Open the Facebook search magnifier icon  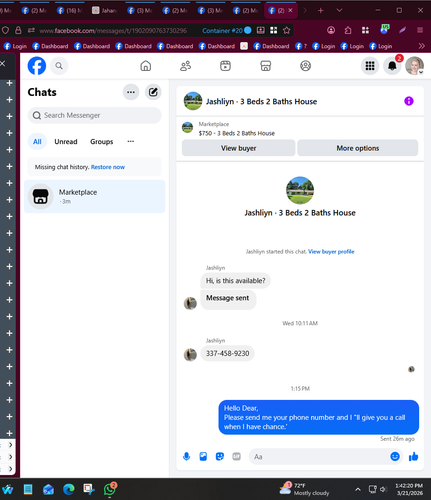point(59,66)
